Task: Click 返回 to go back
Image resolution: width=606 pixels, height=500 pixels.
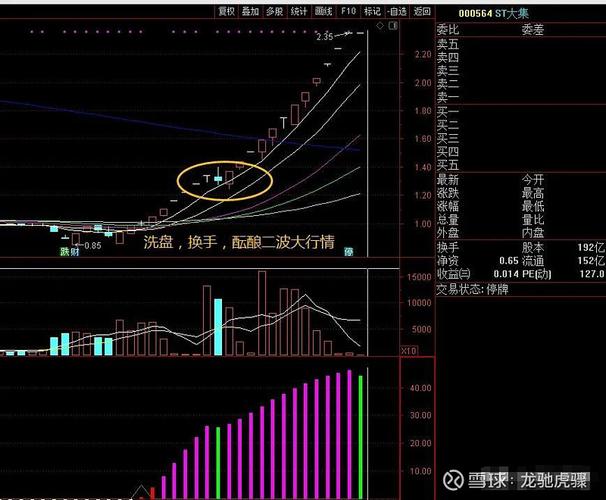Action: click(x=422, y=12)
